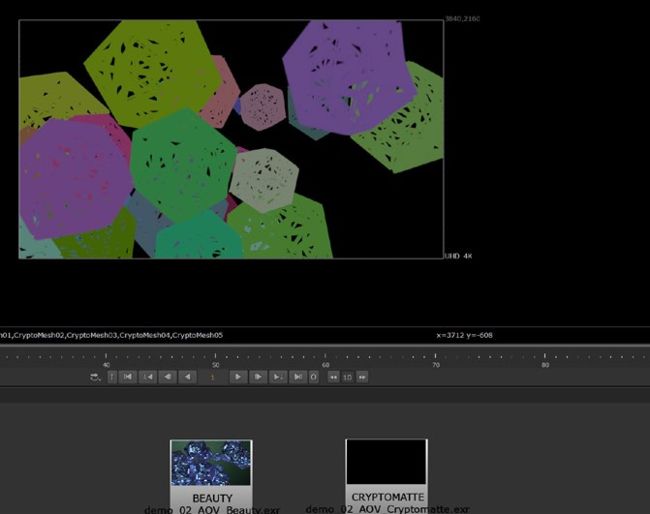
Task: Click the in-point I button
Action: pyautogui.click(x=112, y=377)
